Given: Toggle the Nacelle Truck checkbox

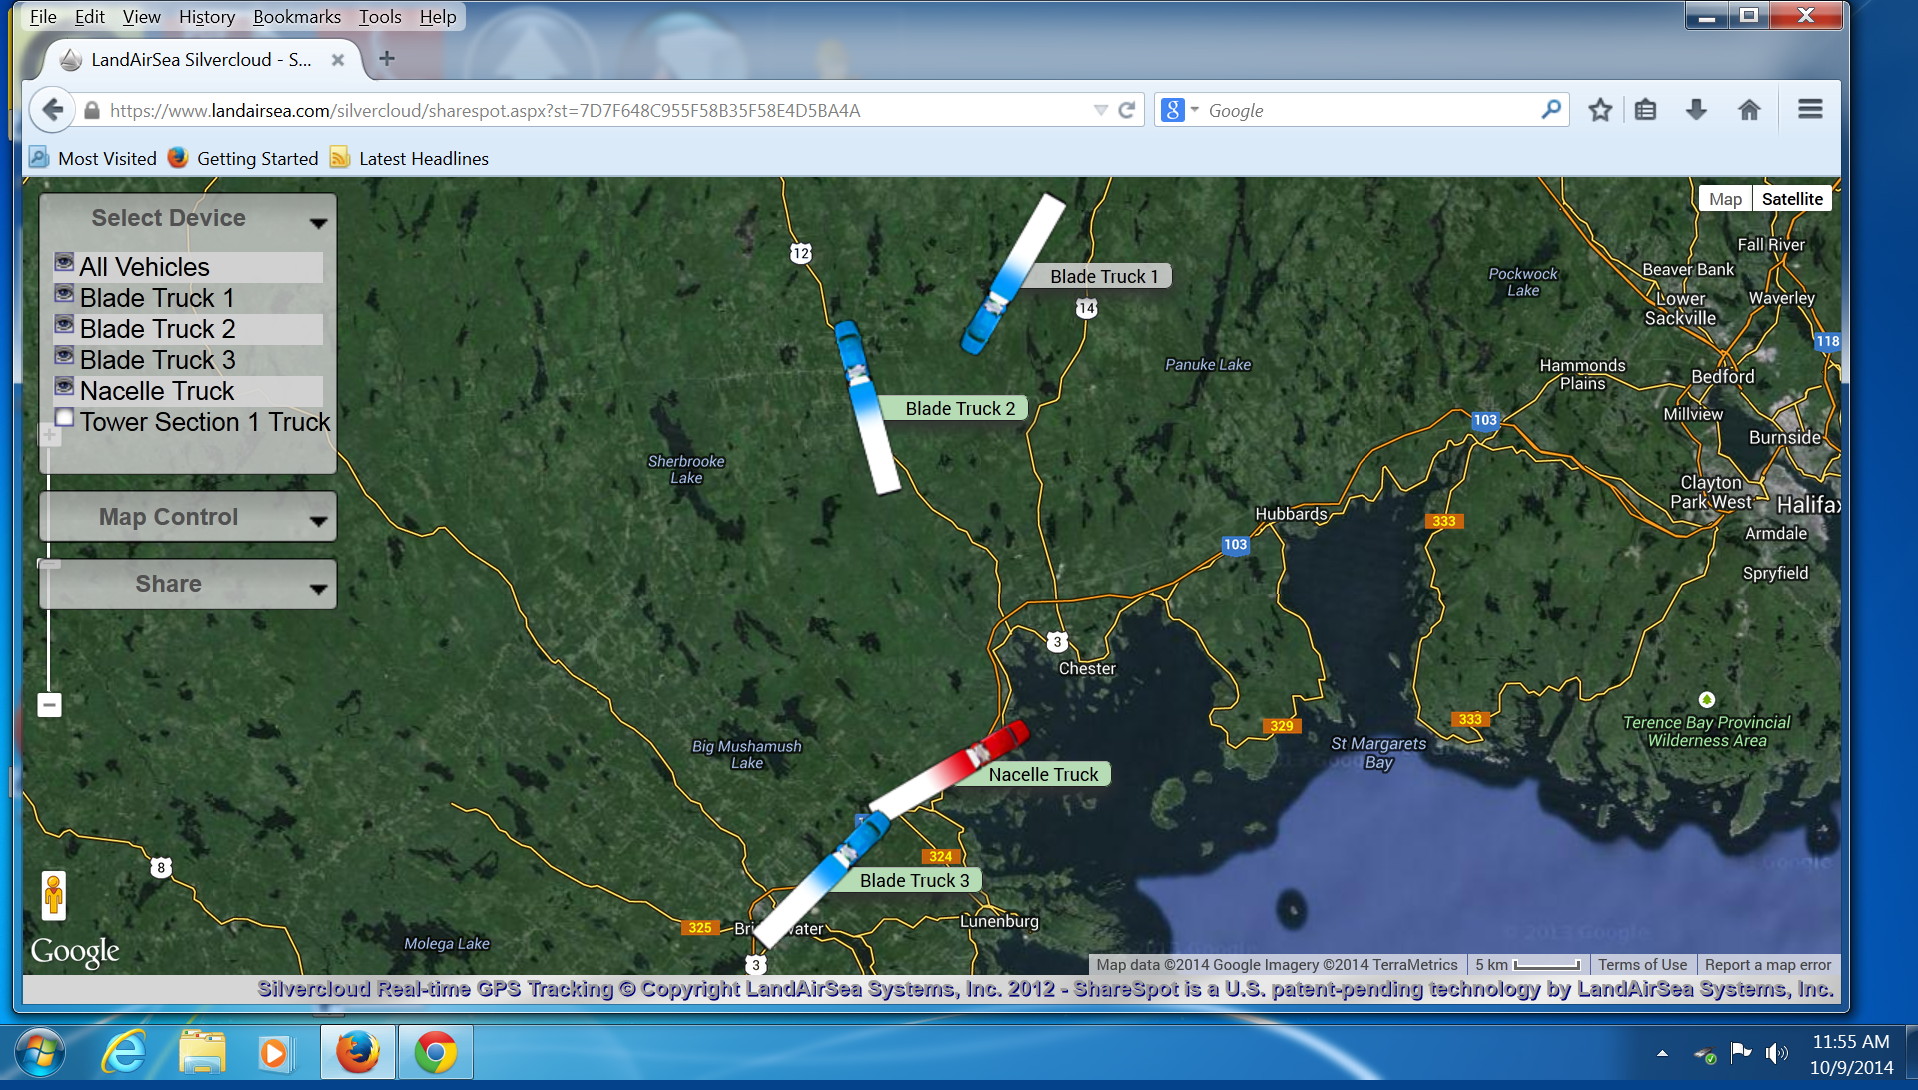Looking at the screenshot, I should coord(64,387).
